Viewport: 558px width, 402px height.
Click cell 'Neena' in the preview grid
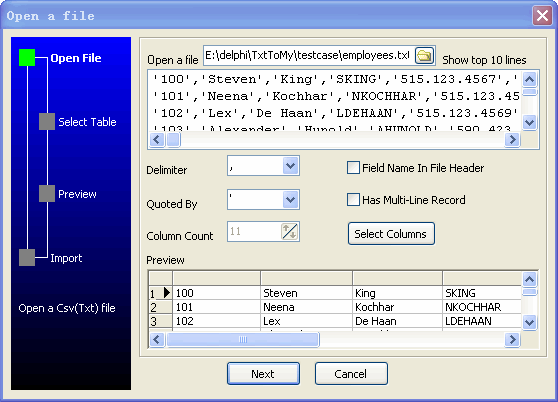point(306,307)
